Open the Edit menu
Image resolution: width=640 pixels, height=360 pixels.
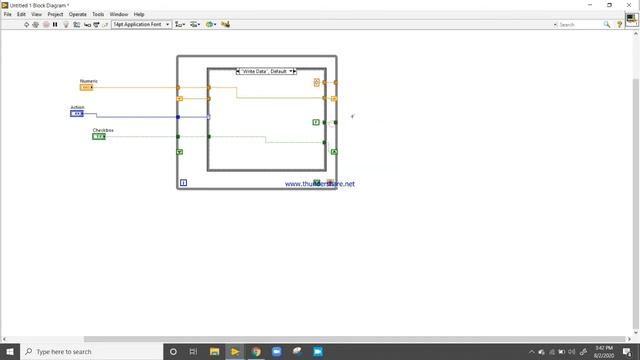(x=21, y=14)
